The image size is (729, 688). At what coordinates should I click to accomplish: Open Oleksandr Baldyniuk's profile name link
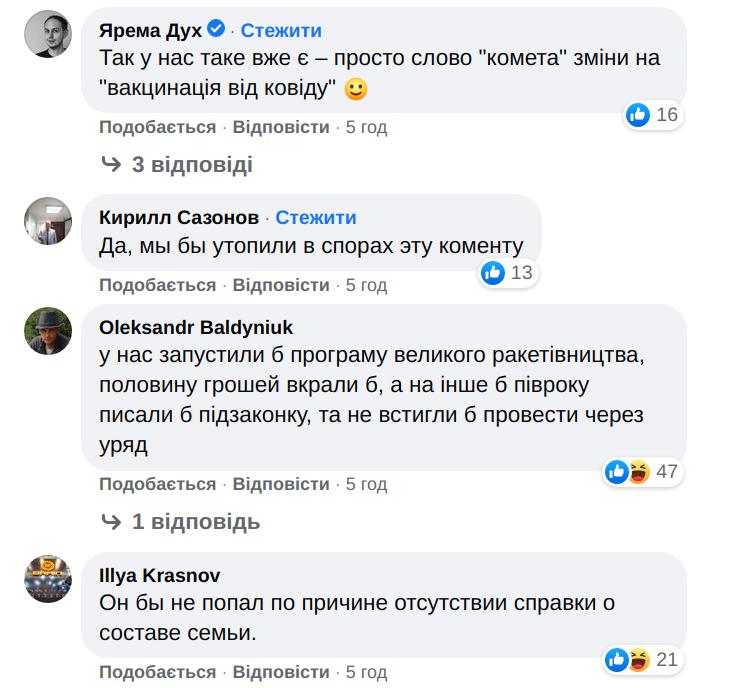(x=197, y=327)
